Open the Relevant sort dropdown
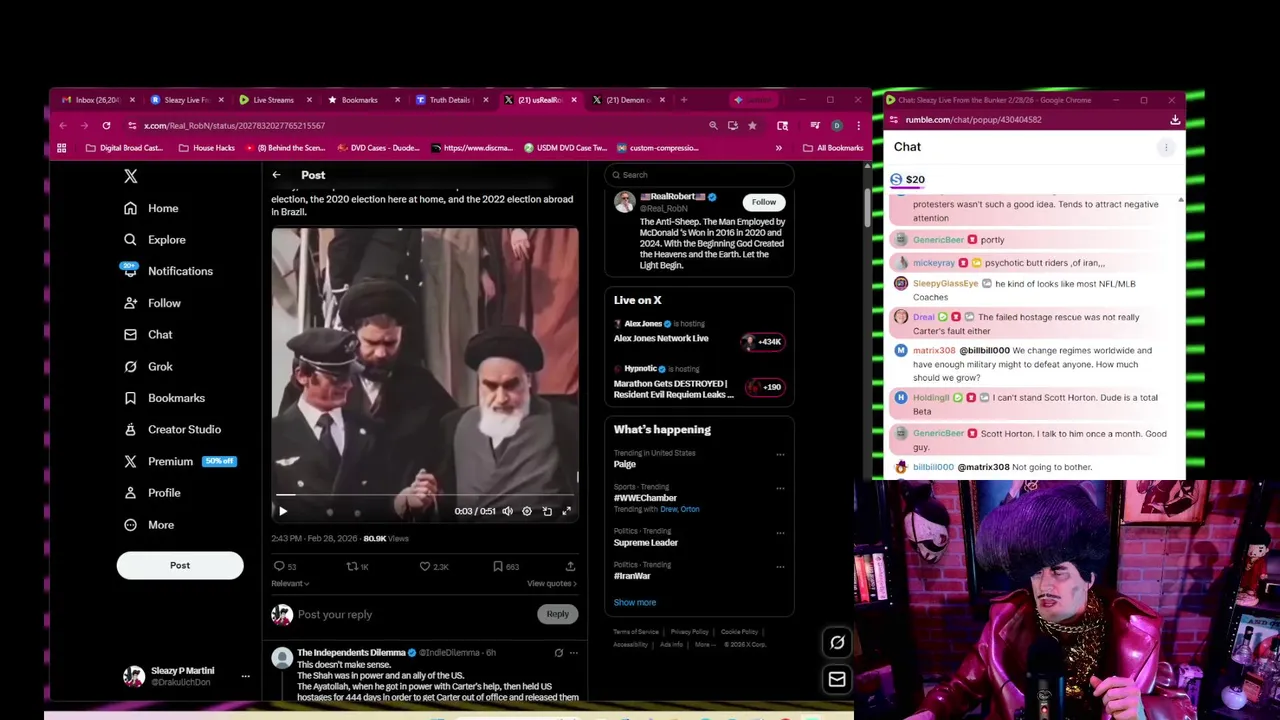 click(290, 584)
